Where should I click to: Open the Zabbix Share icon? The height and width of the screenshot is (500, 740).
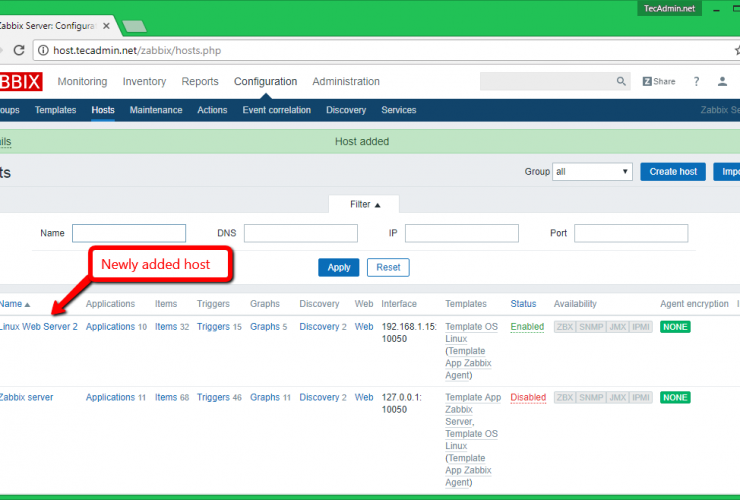pyautogui.click(x=659, y=82)
